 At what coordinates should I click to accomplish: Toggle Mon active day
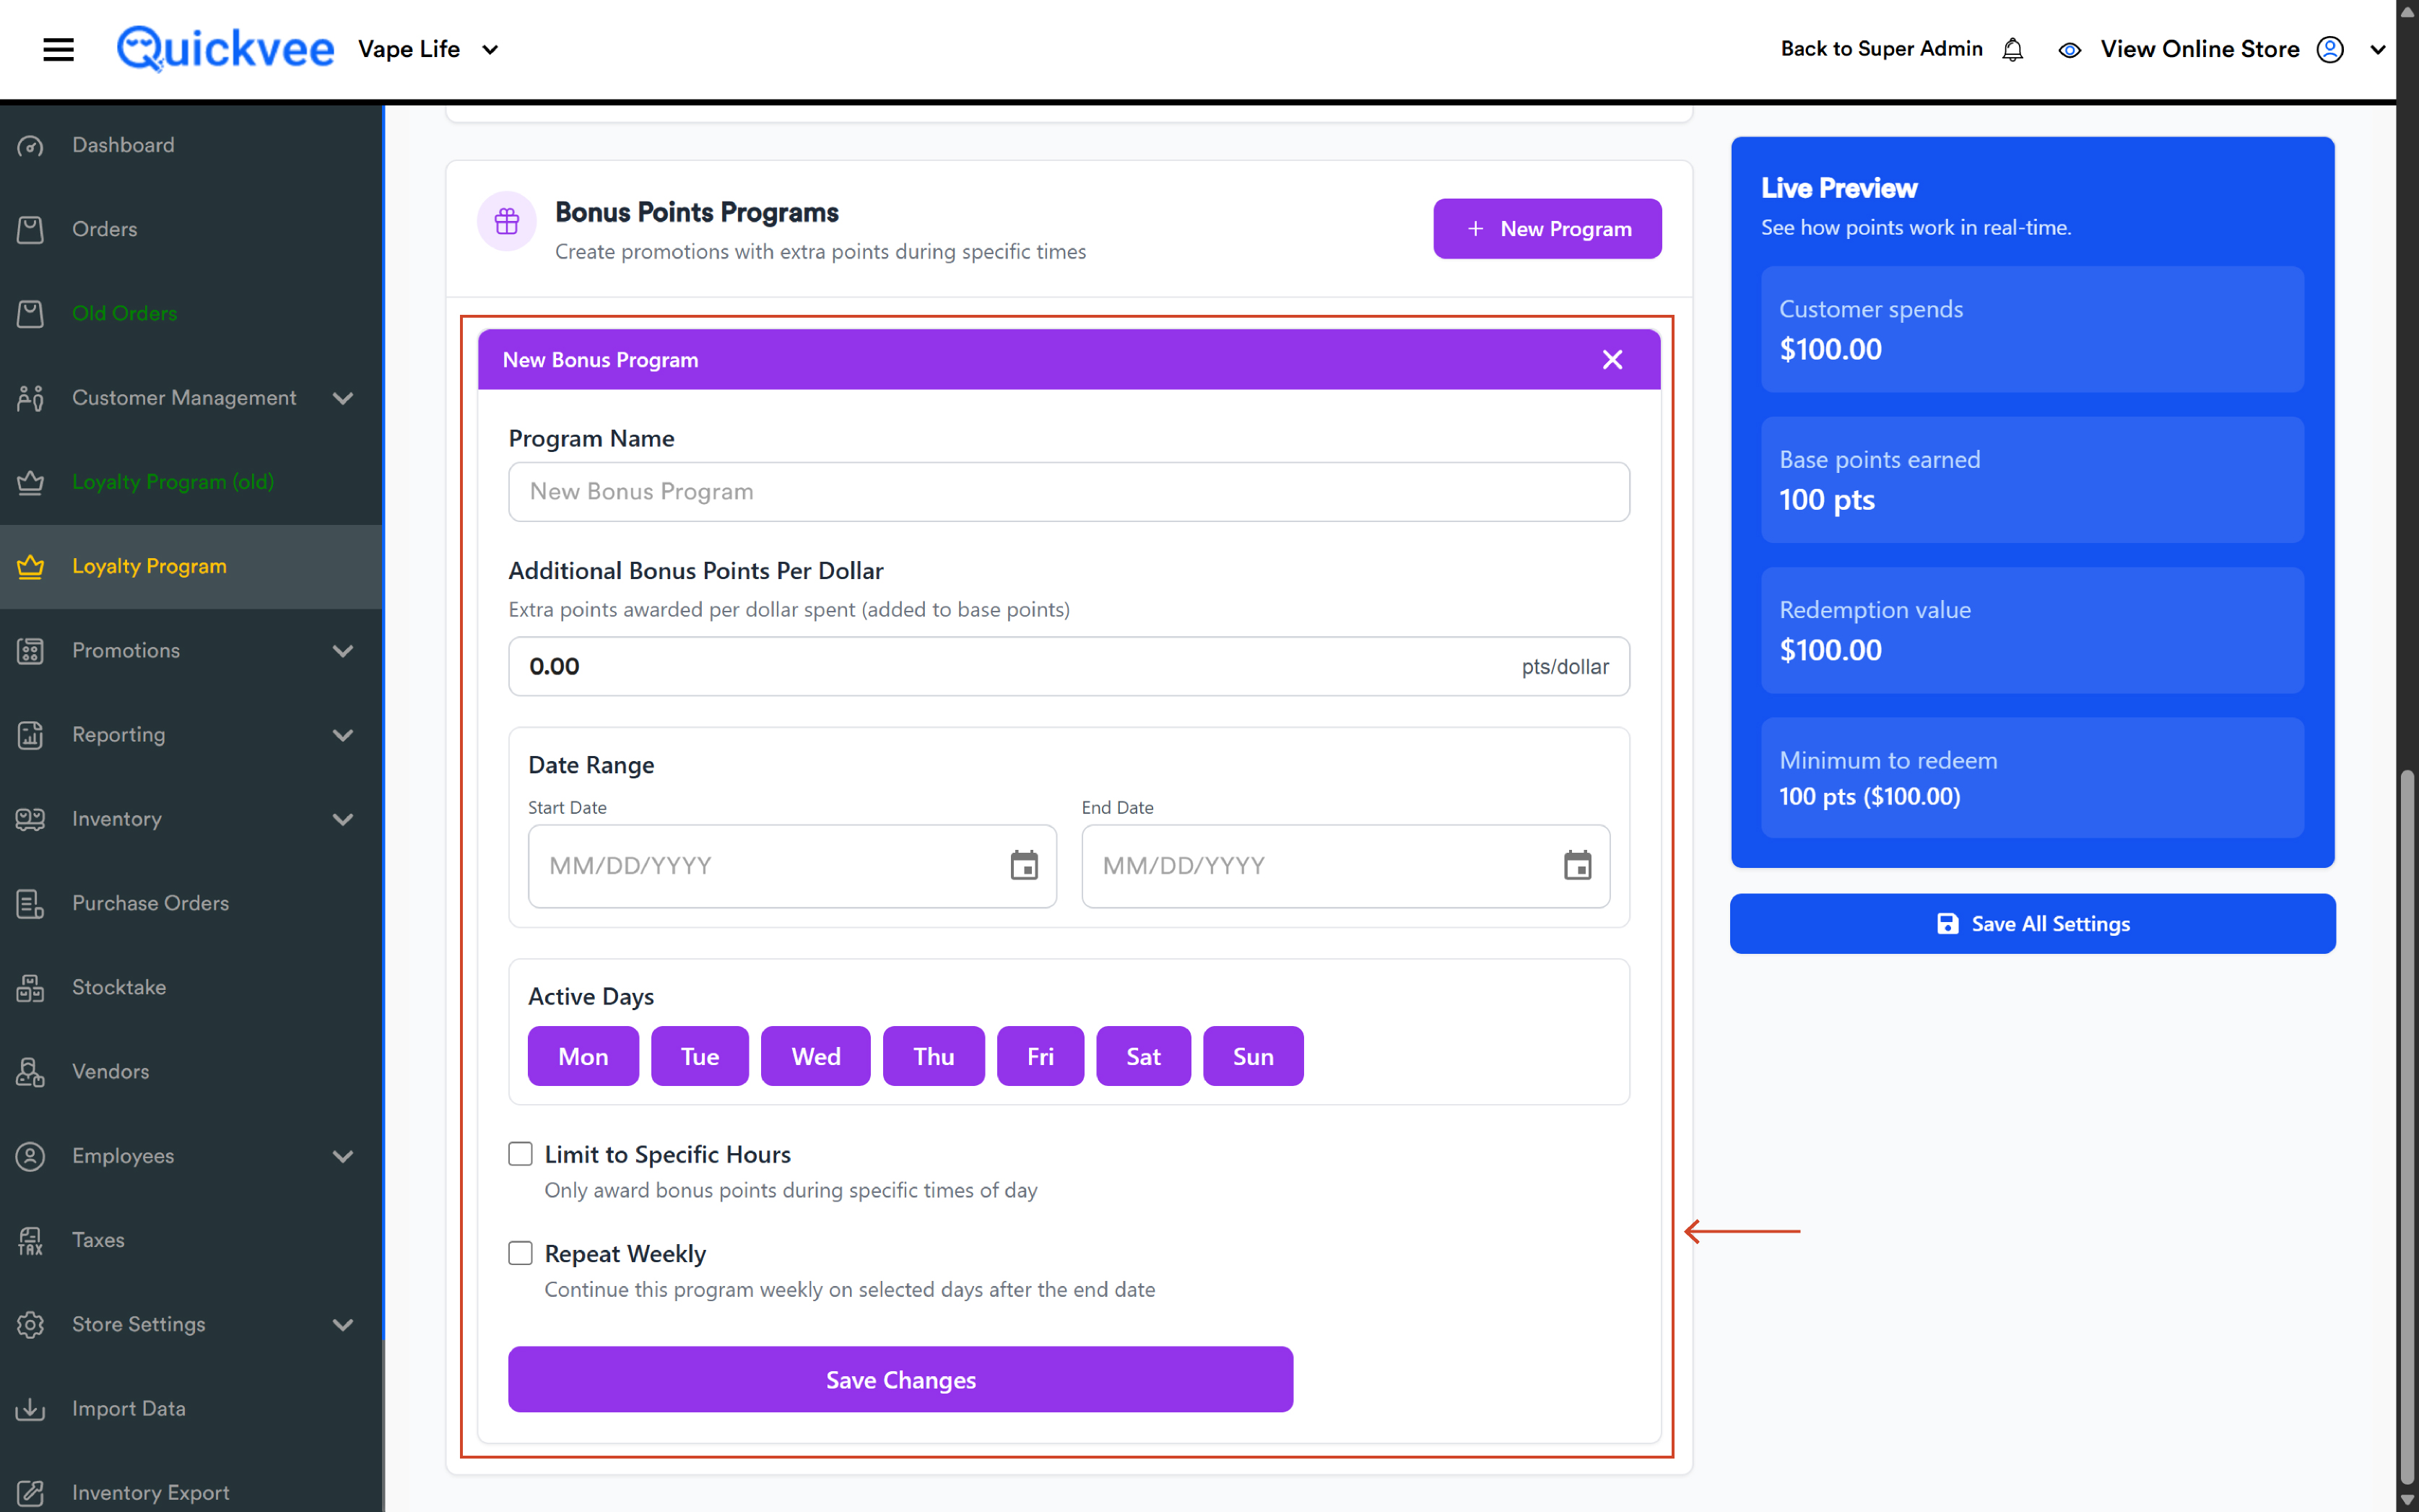tap(583, 1056)
